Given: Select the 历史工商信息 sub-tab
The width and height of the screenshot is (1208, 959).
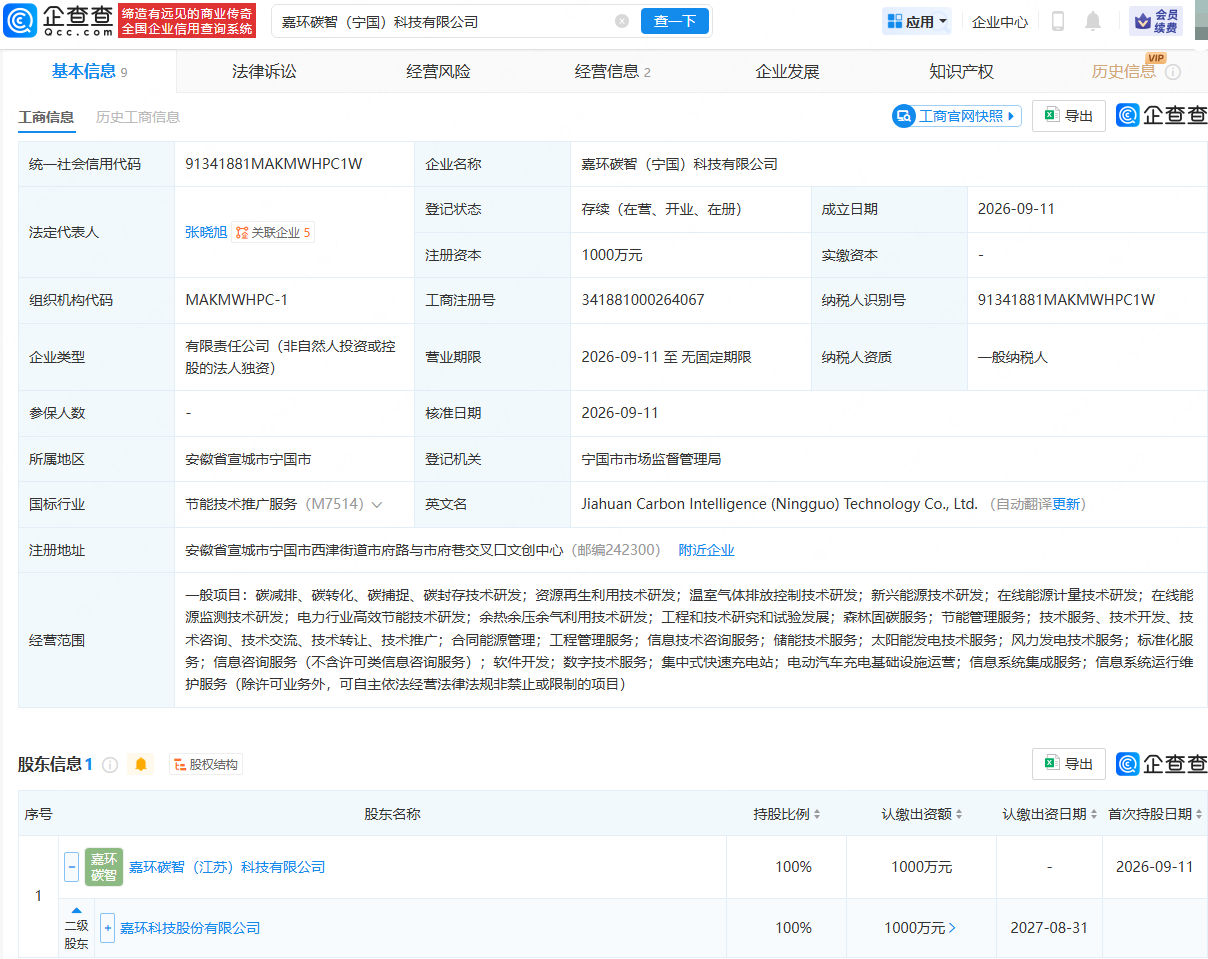Looking at the screenshot, I should (138, 117).
